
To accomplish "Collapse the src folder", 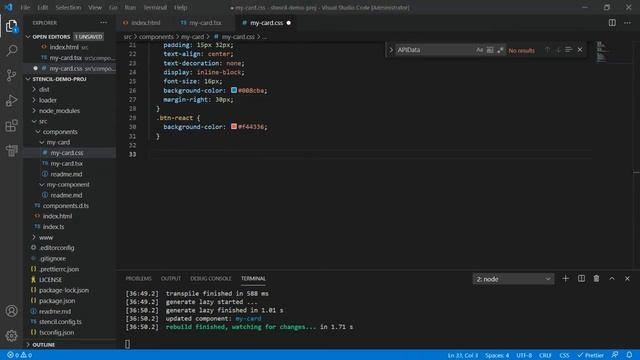I will (42, 121).
